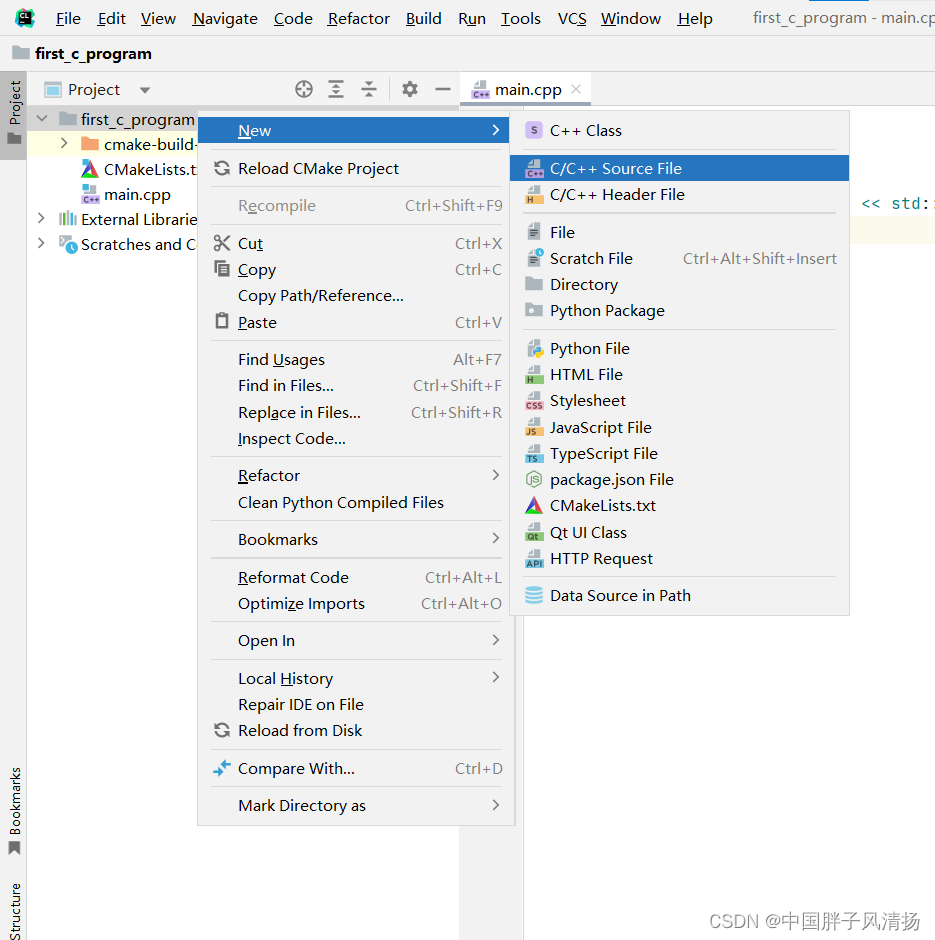Image resolution: width=935 pixels, height=940 pixels.
Task: Click the Structure vertical side tab
Action: pyautogui.click(x=14, y=910)
